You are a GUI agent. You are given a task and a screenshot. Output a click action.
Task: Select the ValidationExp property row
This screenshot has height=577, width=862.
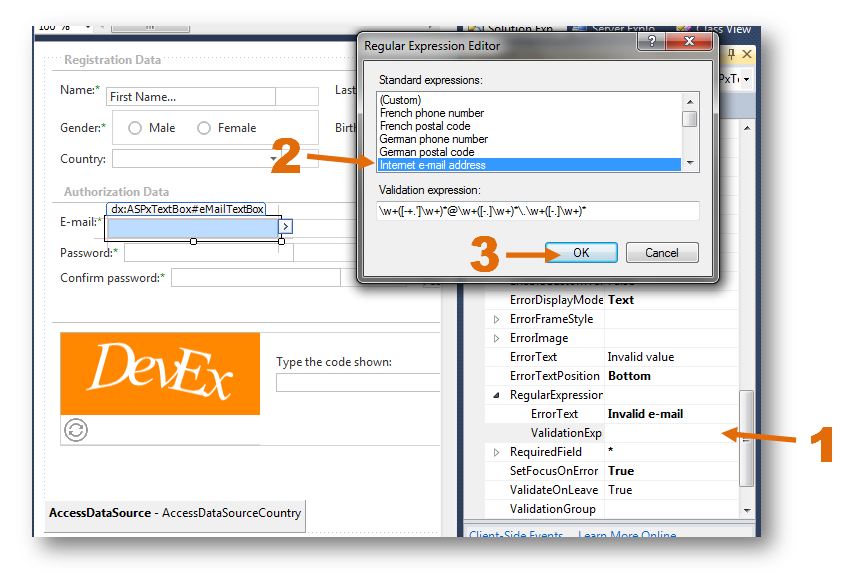[611, 433]
